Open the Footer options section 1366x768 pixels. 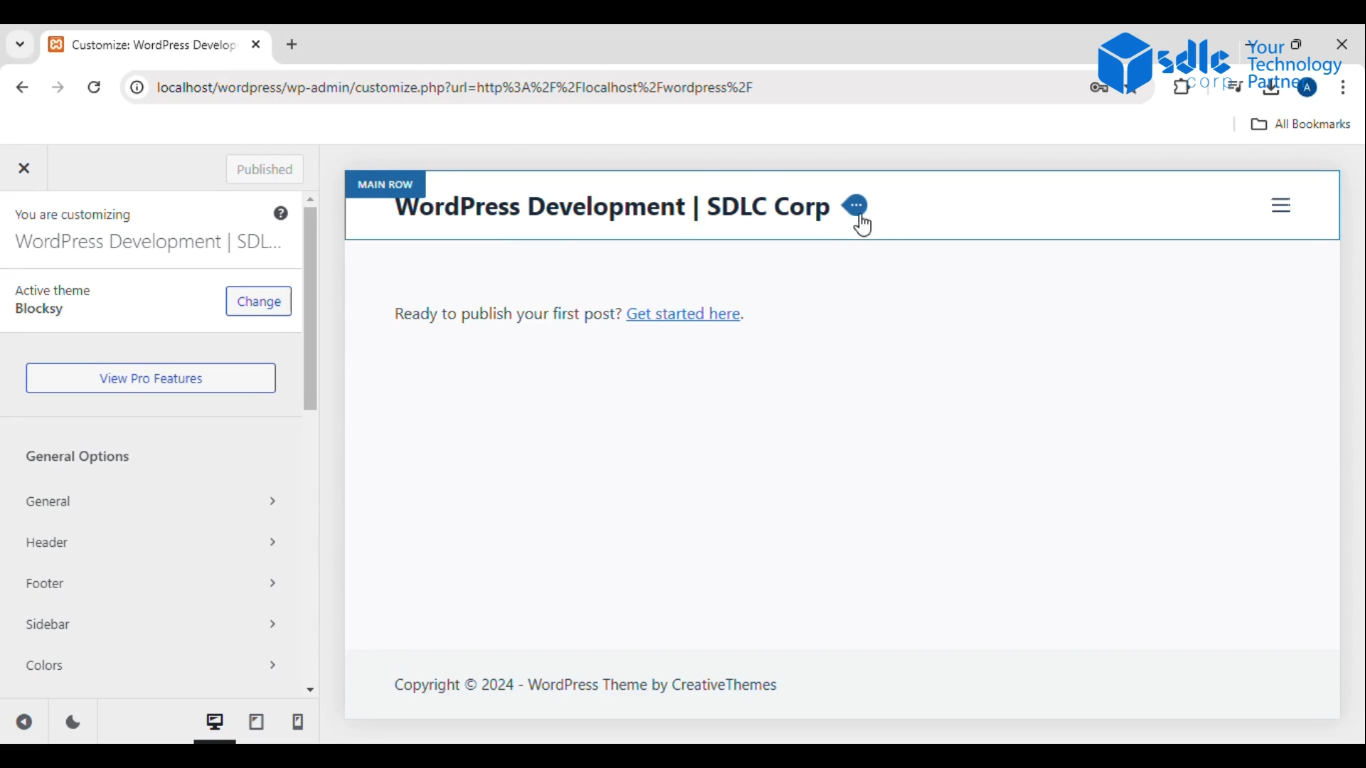(151, 583)
